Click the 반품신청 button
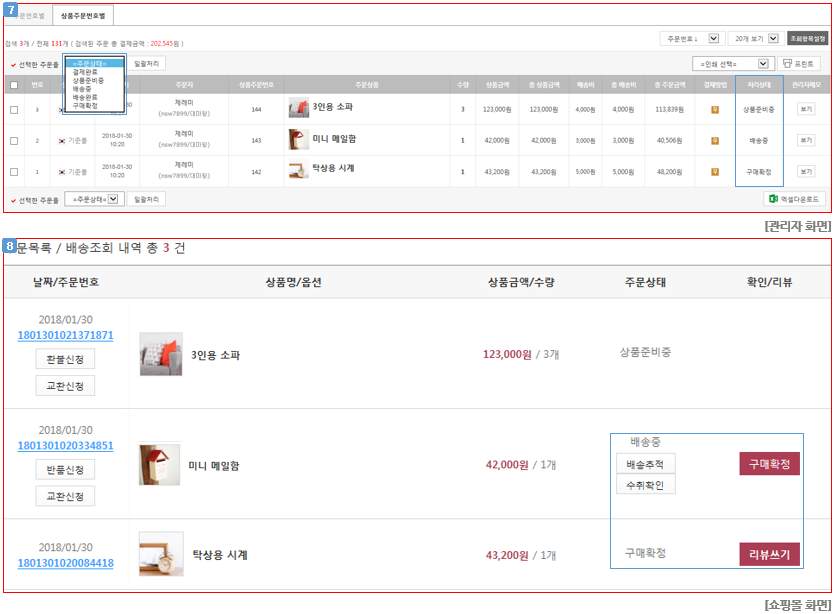The width and height of the screenshot is (835, 614). pos(66,470)
